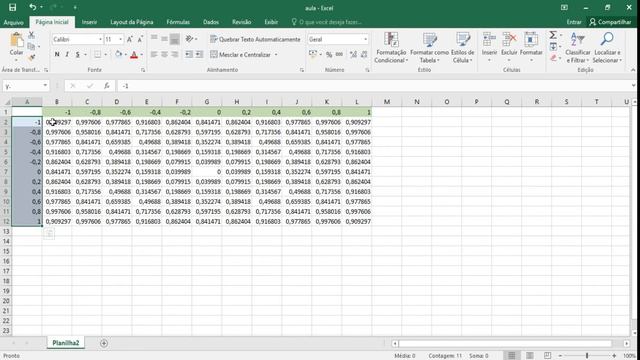Apply the red font color
This screenshot has height=360, width=640.
tap(133, 55)
